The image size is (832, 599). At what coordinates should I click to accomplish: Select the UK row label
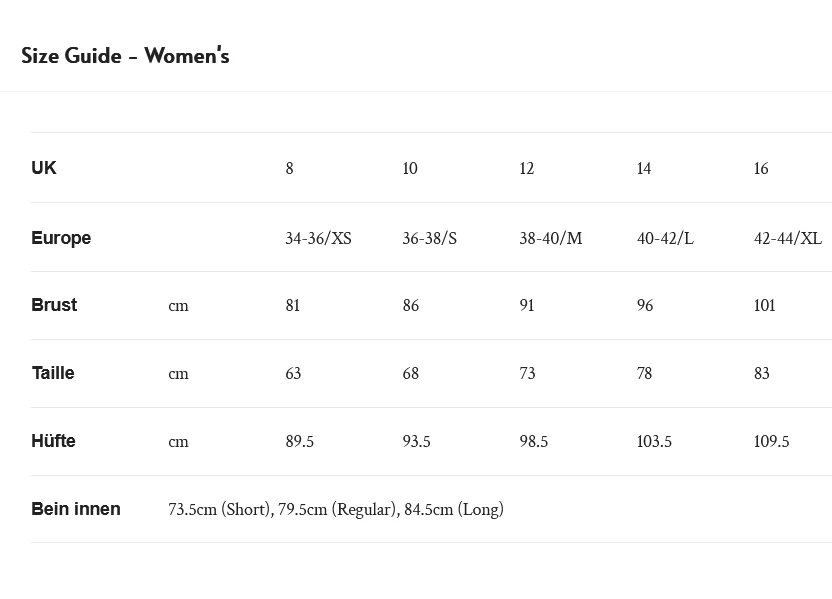coord(44,168)
